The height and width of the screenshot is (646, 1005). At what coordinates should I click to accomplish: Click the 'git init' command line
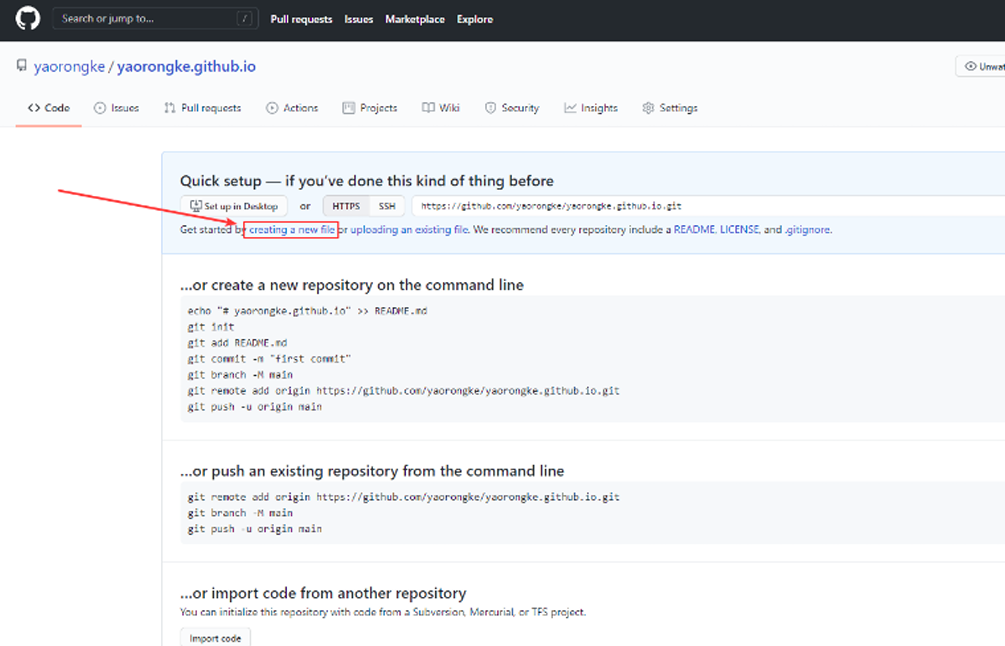(x=211, y=327)
